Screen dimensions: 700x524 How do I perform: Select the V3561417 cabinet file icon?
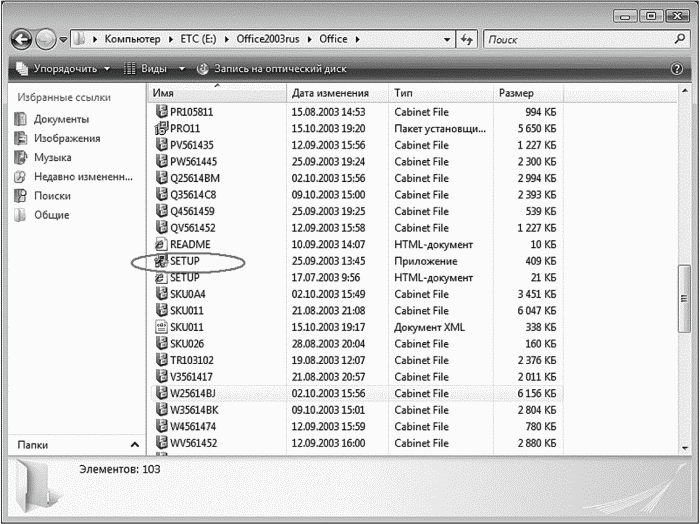point(161,376)
